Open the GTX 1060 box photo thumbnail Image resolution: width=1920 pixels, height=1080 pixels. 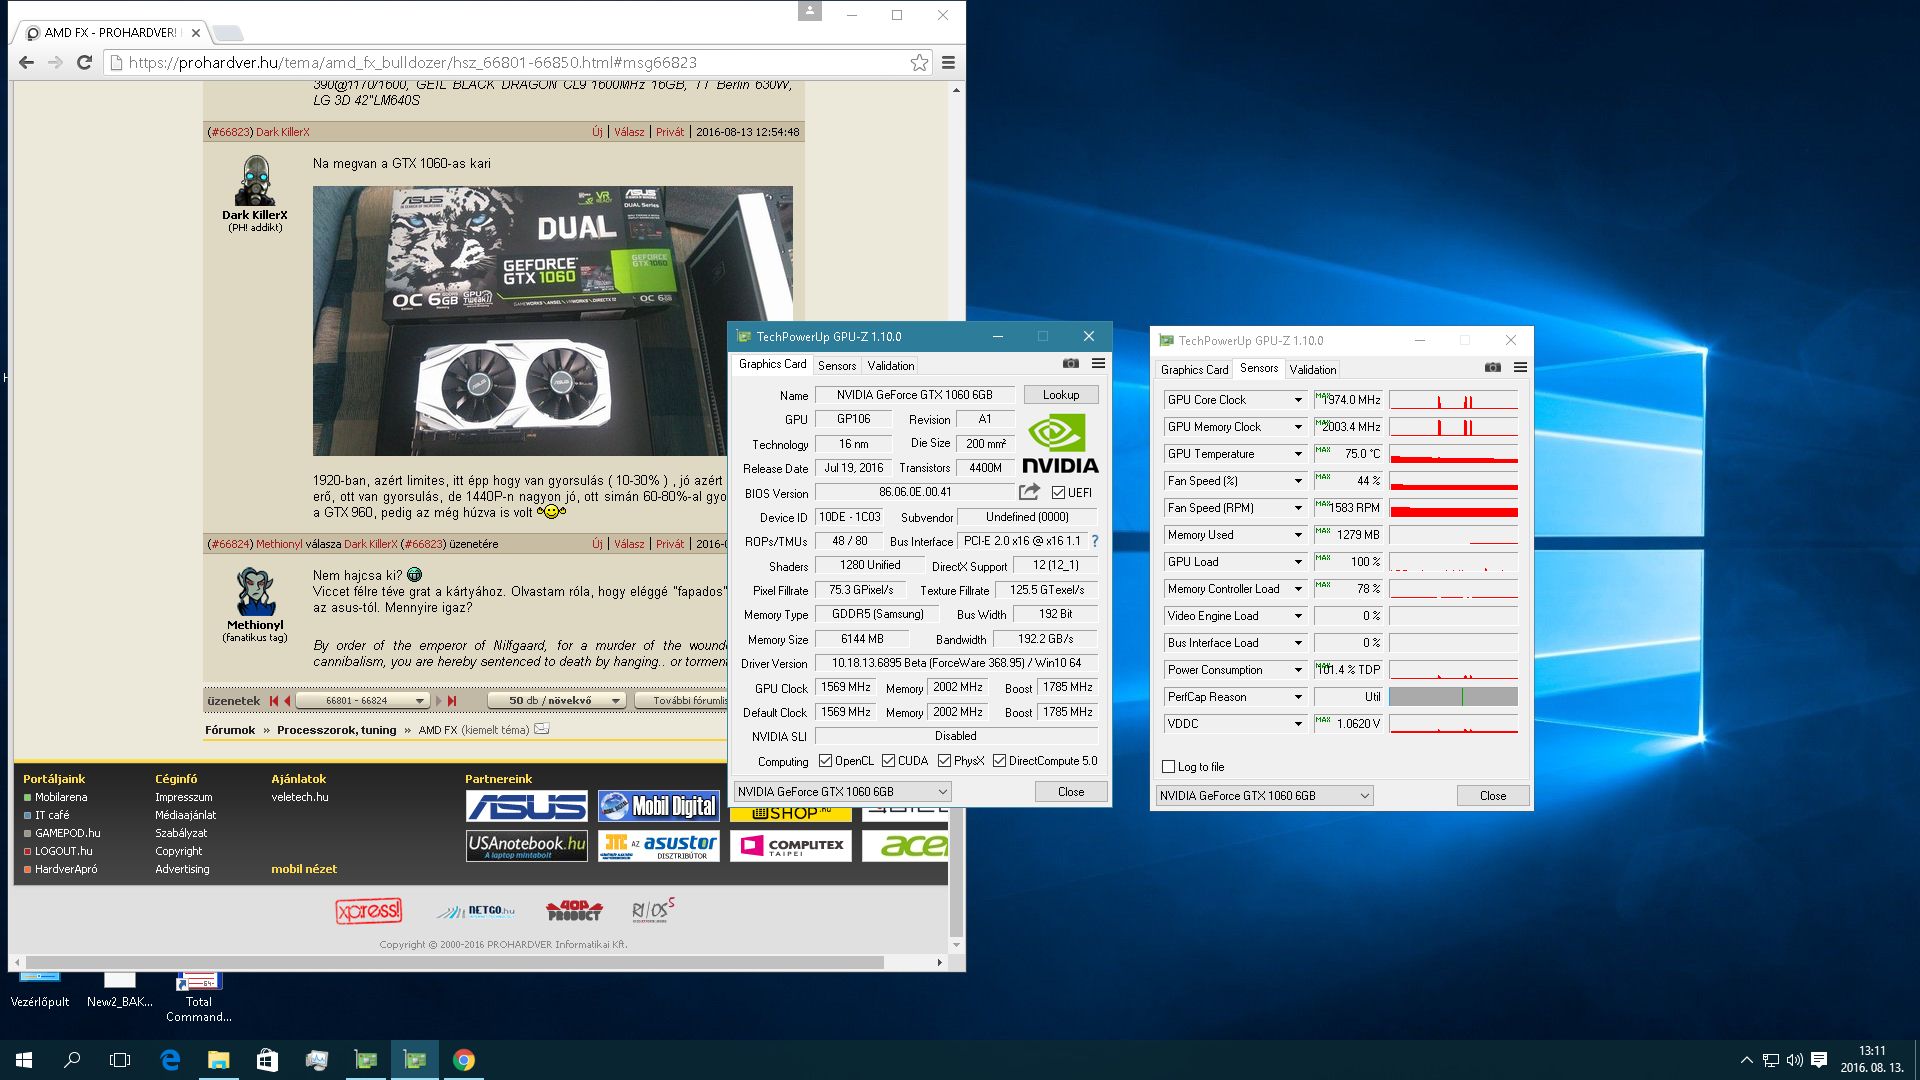552,321
